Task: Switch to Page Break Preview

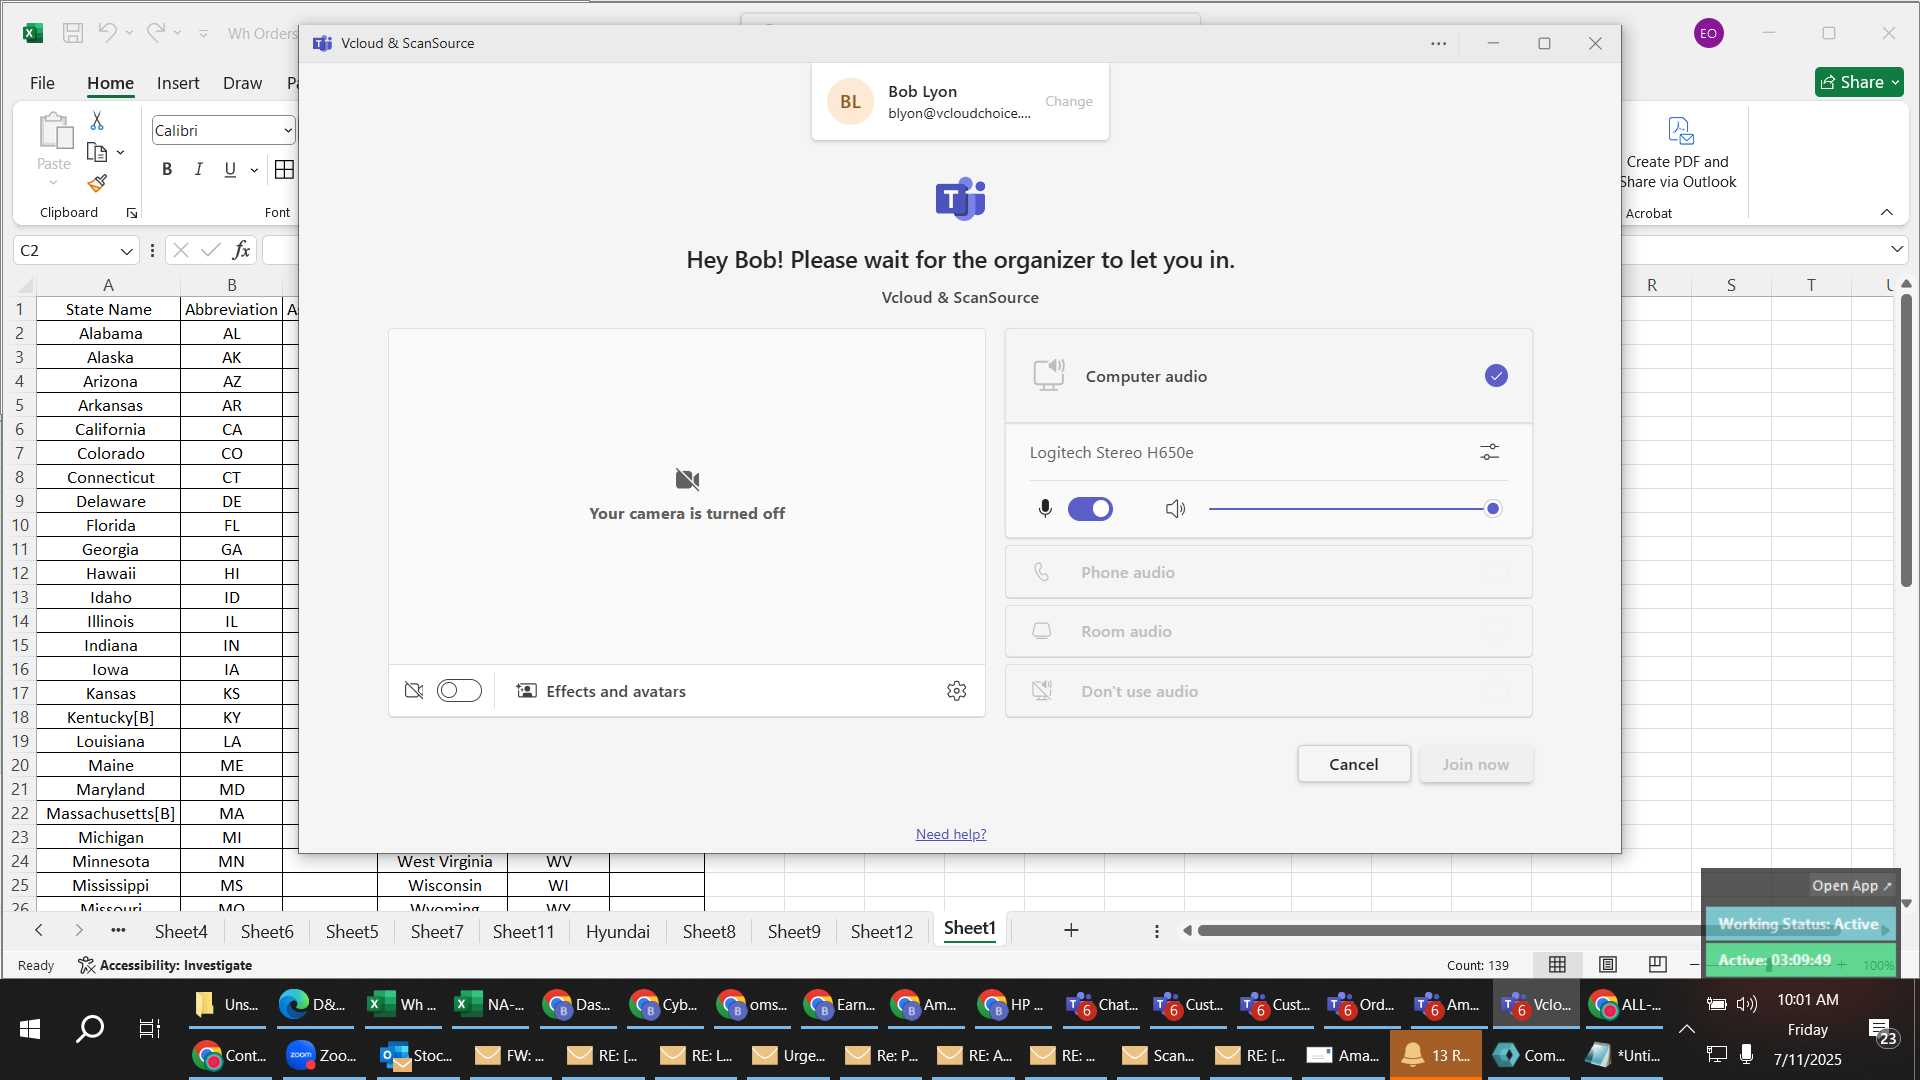Action: click(x=1657, y=964)
